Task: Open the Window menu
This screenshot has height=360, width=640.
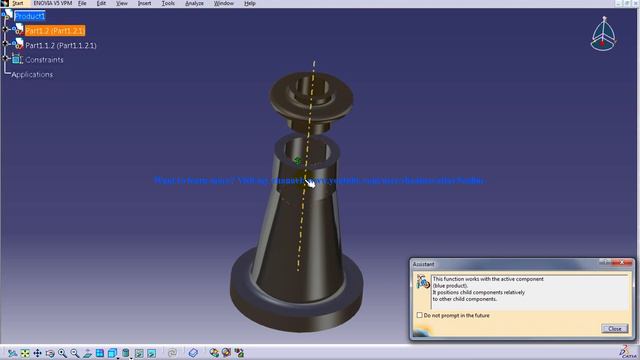Action: pos(224,3)
